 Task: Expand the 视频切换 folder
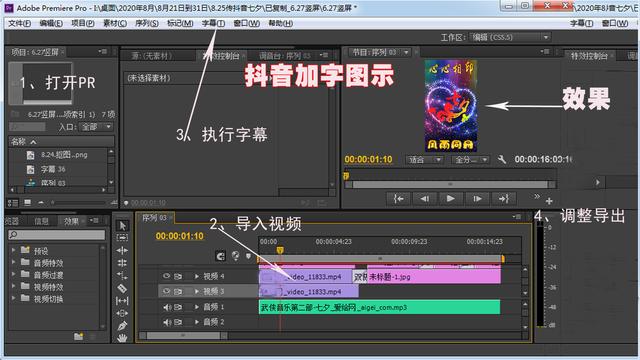(13, 298)
